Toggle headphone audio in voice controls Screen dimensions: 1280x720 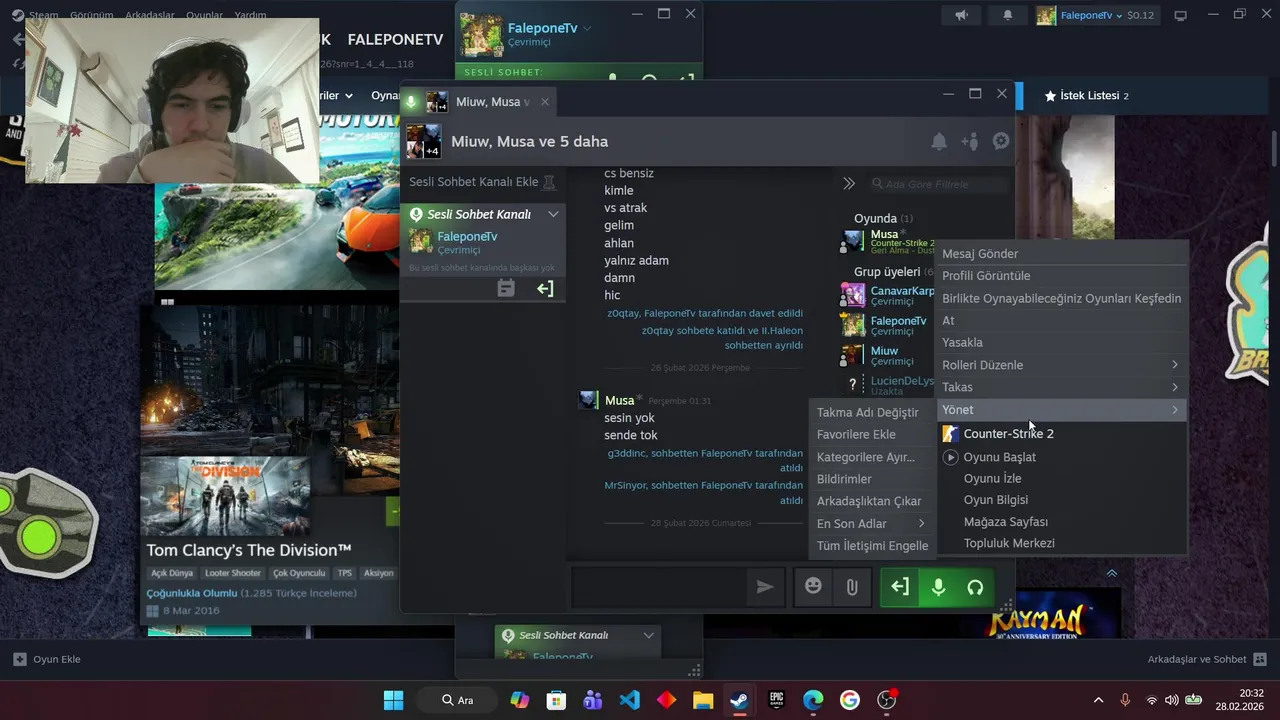(976, 587)
